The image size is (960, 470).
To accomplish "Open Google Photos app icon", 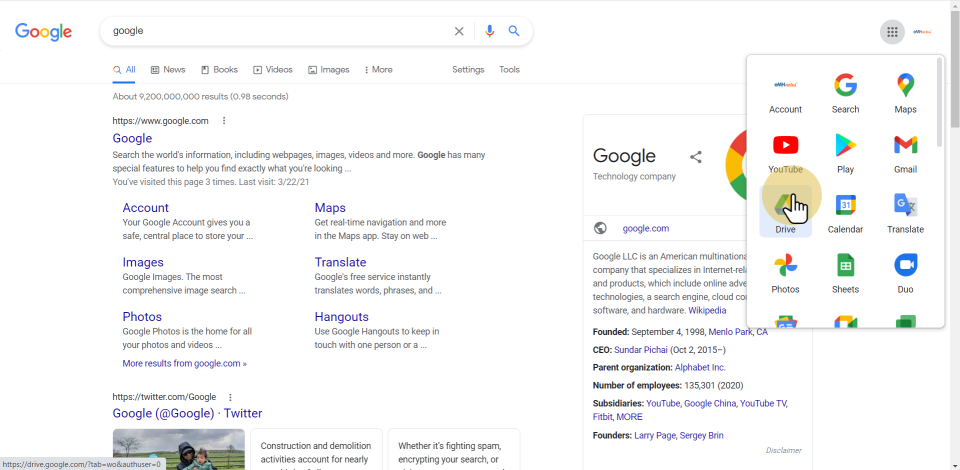I will coord(785,274).
